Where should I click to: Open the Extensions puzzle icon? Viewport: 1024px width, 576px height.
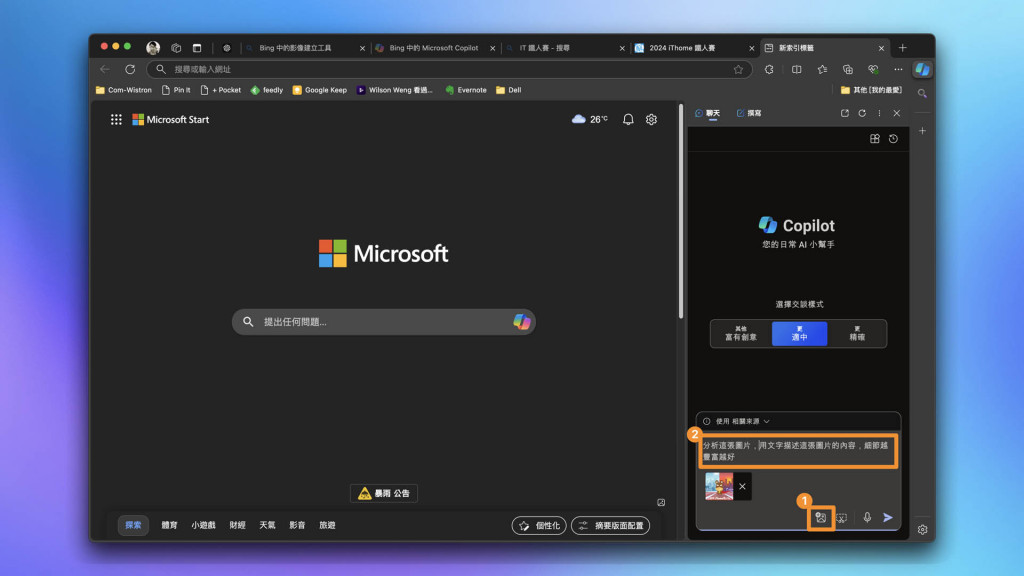click(x=769, y=69)
